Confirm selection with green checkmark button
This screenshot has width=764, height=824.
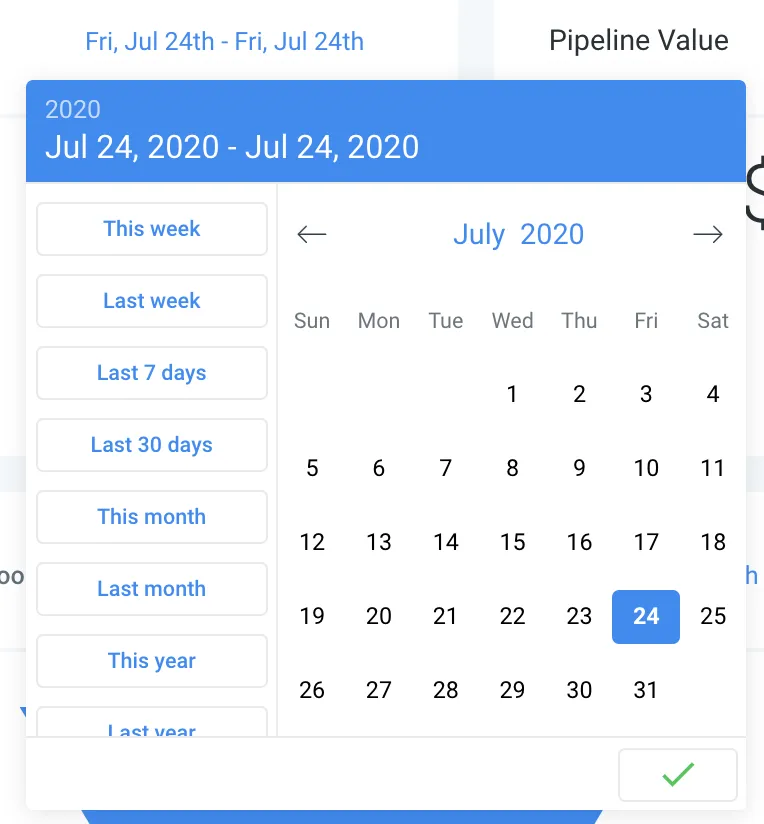tap(678, 774)
